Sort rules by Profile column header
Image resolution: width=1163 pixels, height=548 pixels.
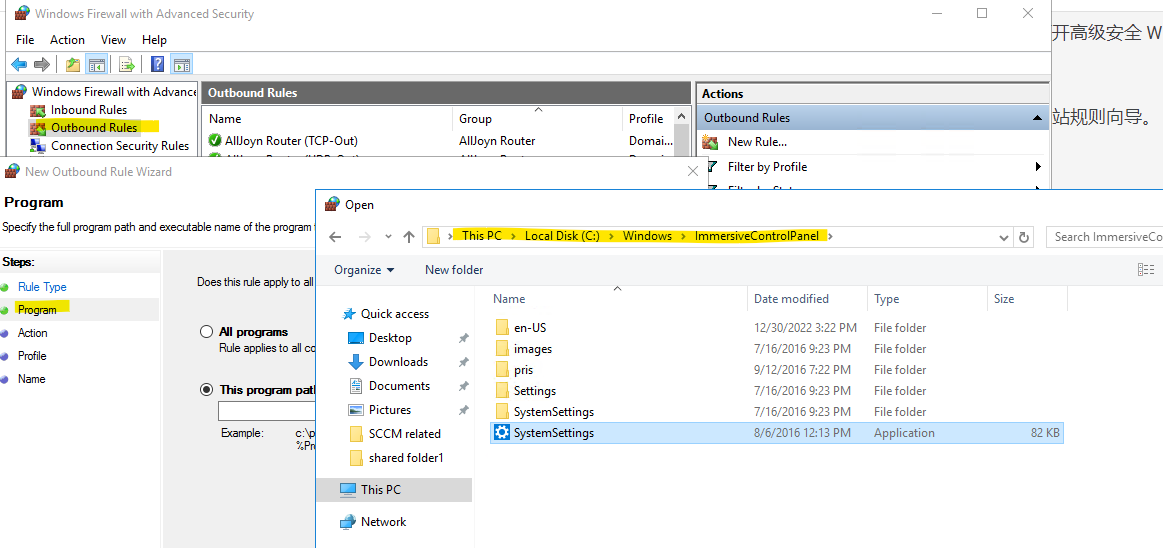(648, 119)
